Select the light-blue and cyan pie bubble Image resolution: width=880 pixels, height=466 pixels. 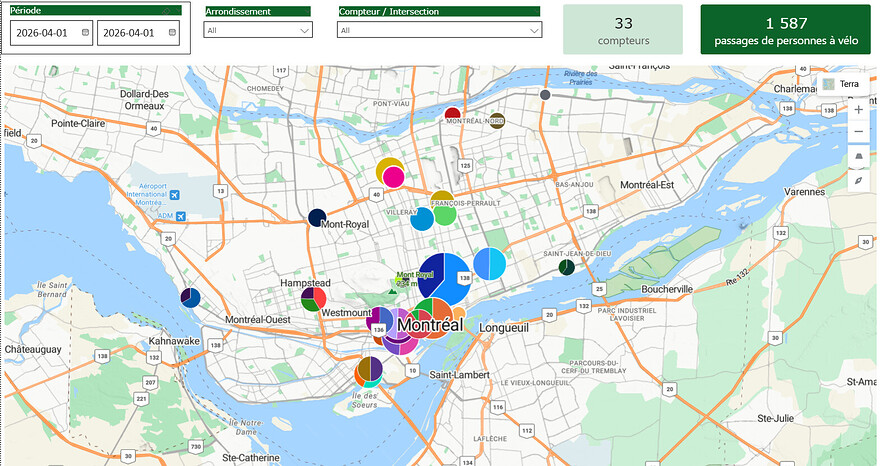489,263
